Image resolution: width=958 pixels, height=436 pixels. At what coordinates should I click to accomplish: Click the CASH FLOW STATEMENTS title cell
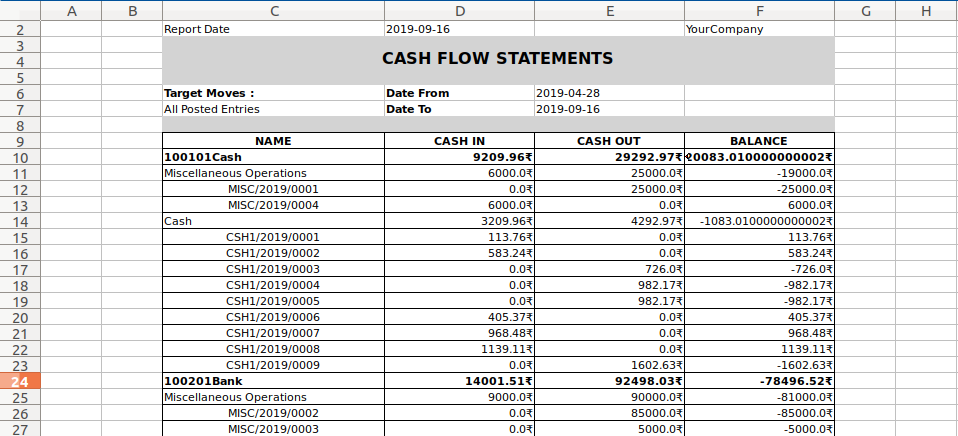(x=498, y=59)
